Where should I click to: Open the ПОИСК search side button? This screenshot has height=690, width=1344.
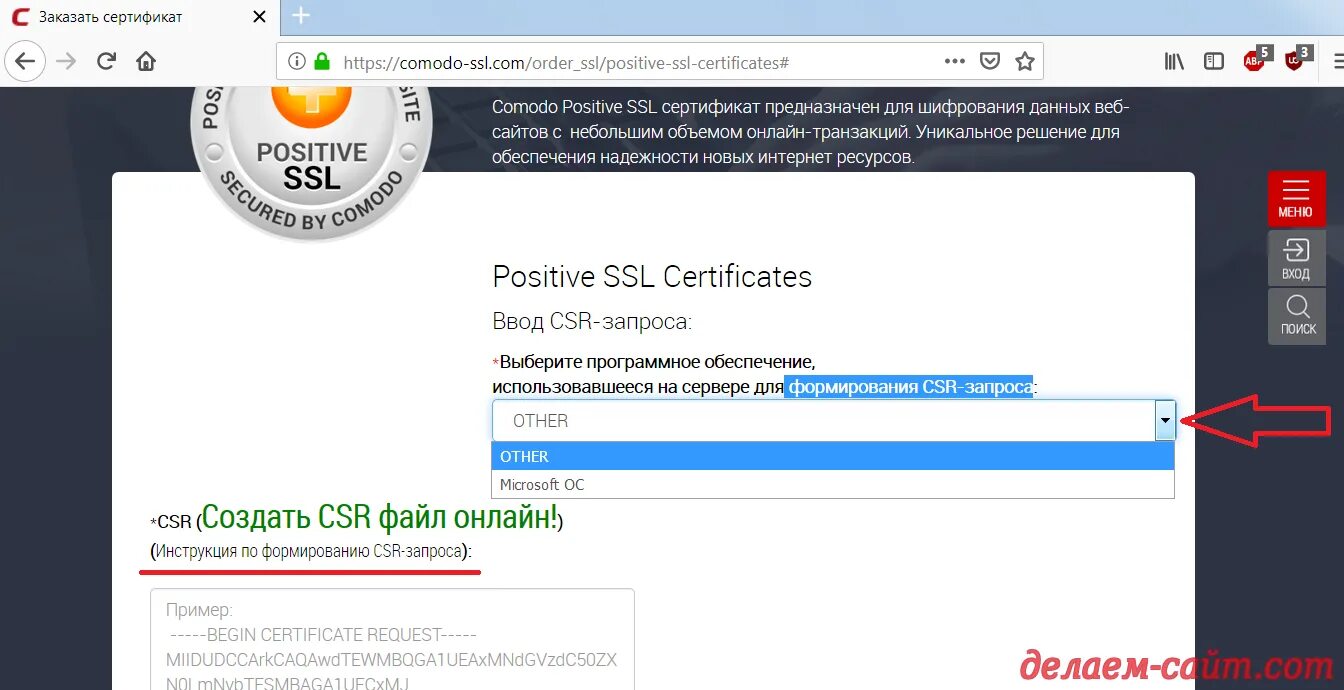pyautogui.click(x=1296, y=317)
